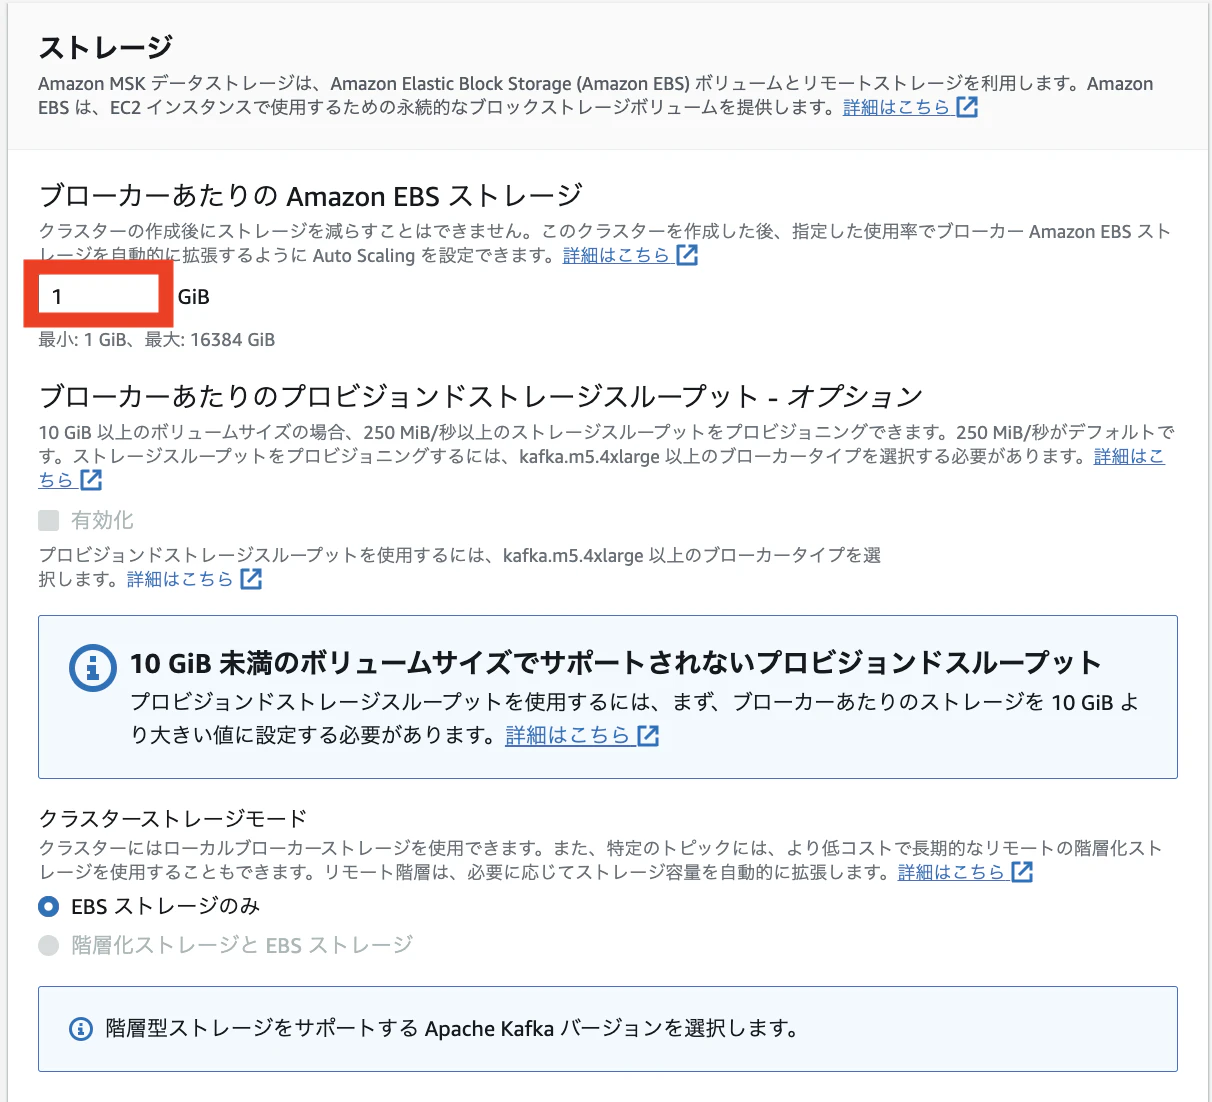
Task: Select the EBS storage only radio button
Action: click(49, 906)
